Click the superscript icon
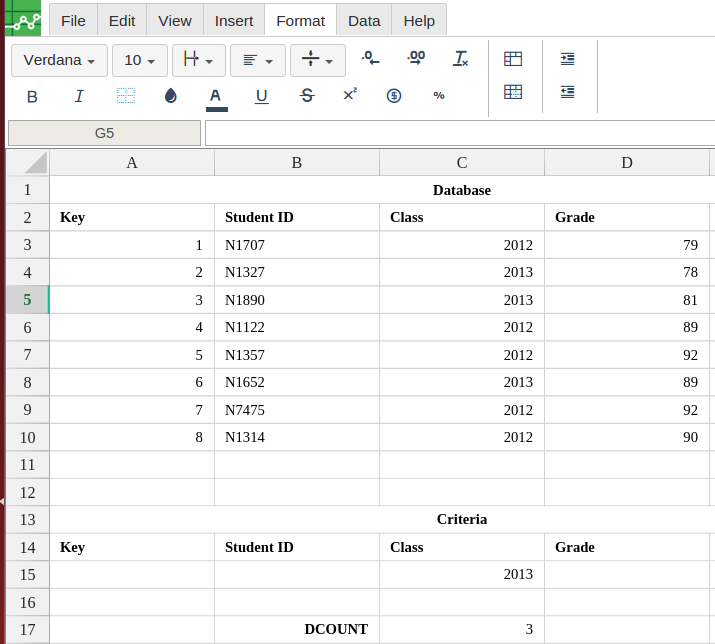Screen dimensions: 715x644 point(350,95)
